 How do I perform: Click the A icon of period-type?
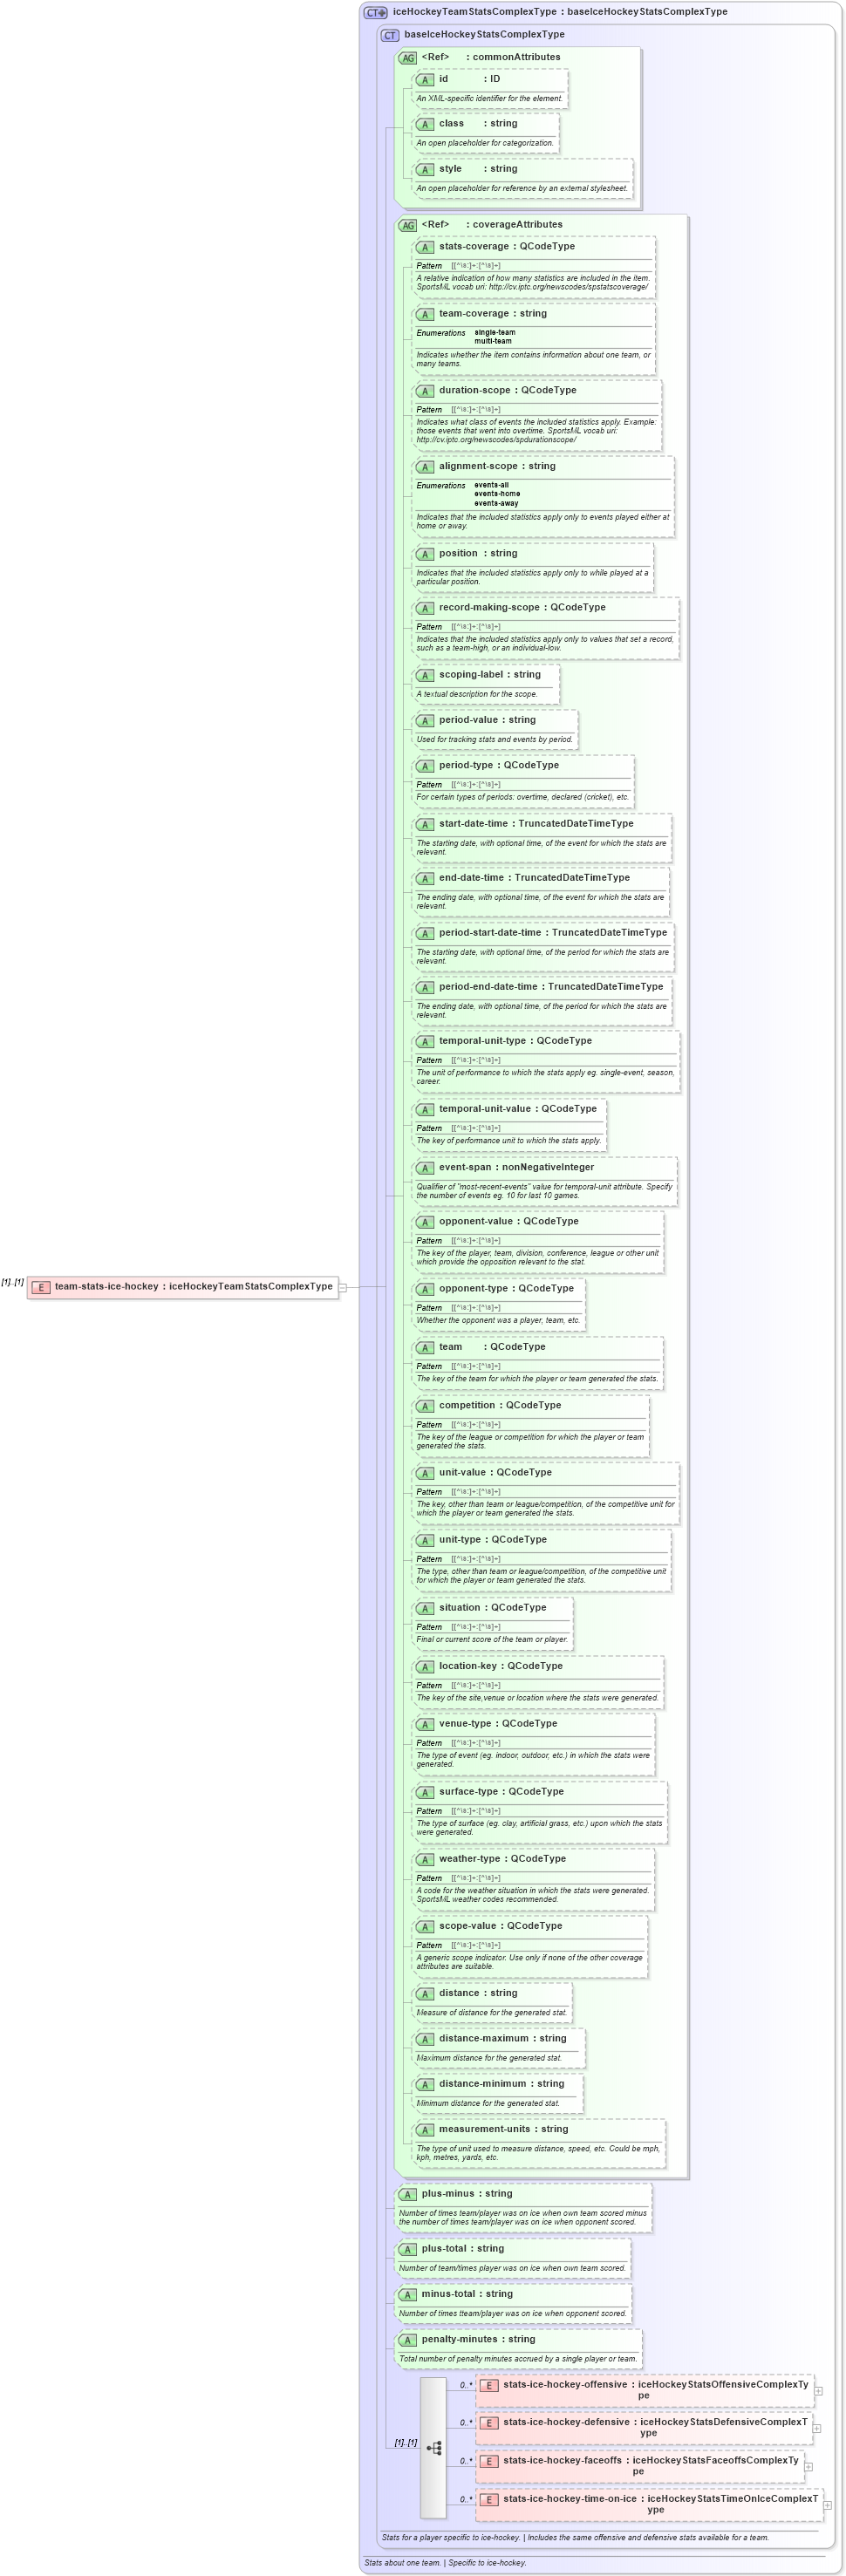click(425, 766)
